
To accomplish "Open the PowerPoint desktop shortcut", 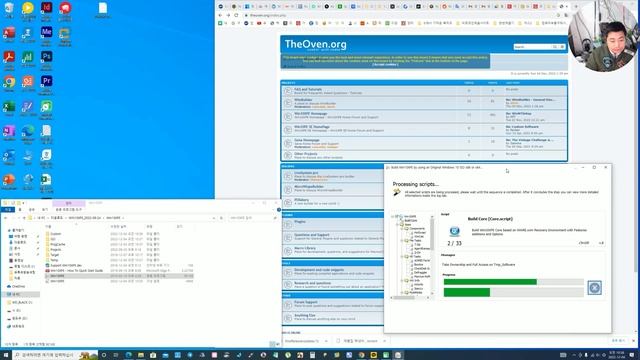I will tap(9, 180).
